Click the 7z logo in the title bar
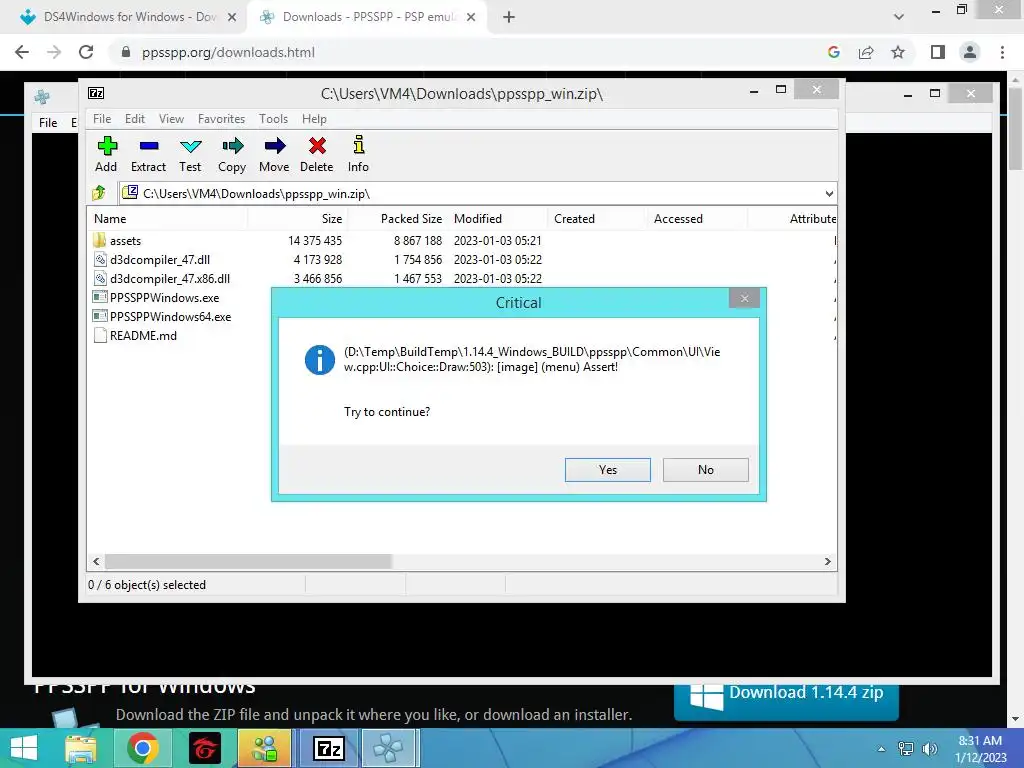 (96, 93)
